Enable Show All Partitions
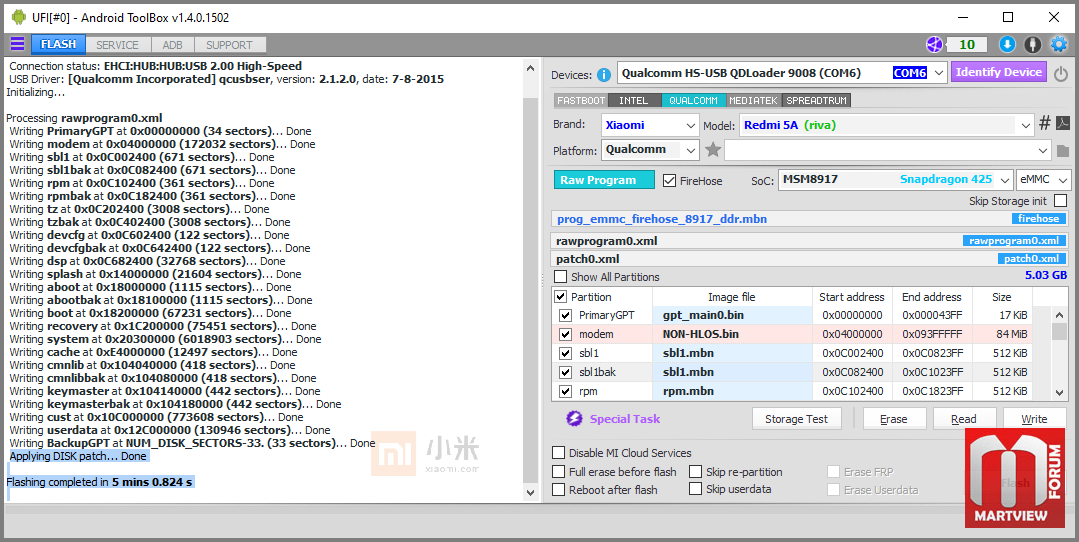Image resolution: width=1079 pixels, height=542 pixels. click(561, 277)
